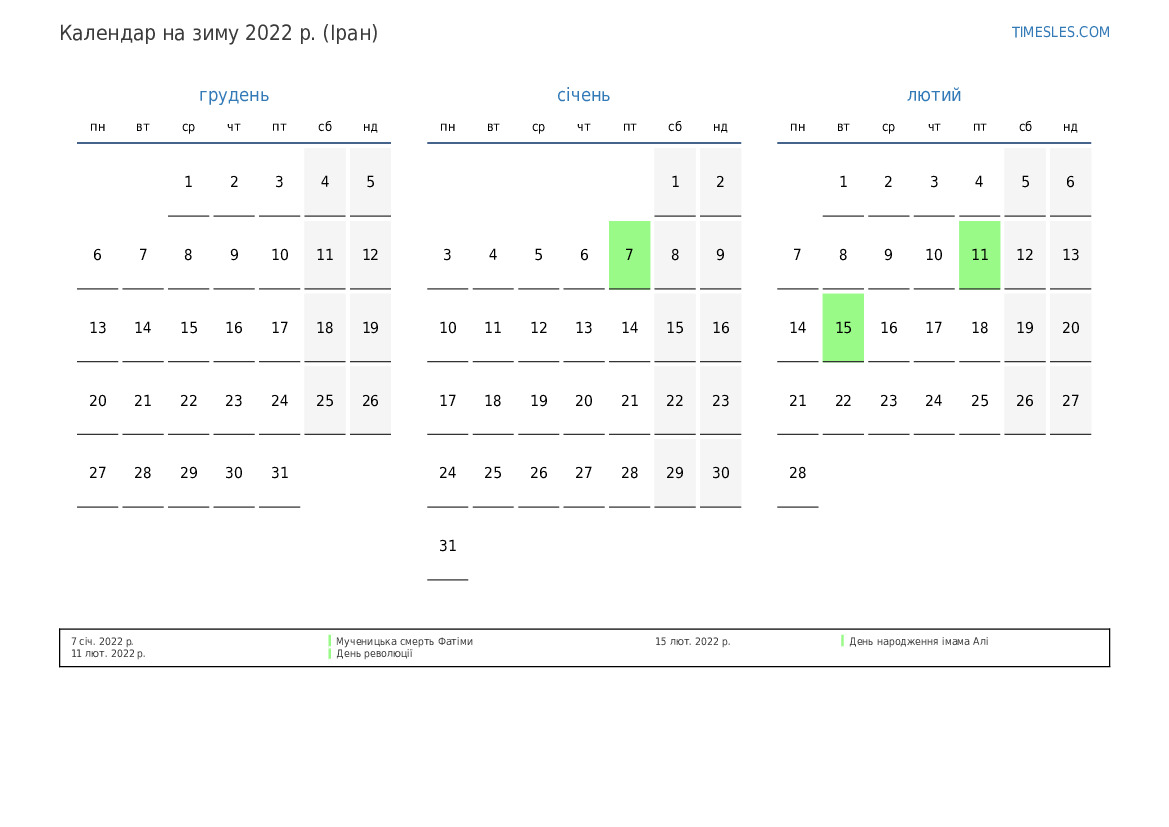Image resolution: width=1169 pixels, height=827 pixels.
Task: Click the 31 in the січень calendar
Action: pos(447,546)
